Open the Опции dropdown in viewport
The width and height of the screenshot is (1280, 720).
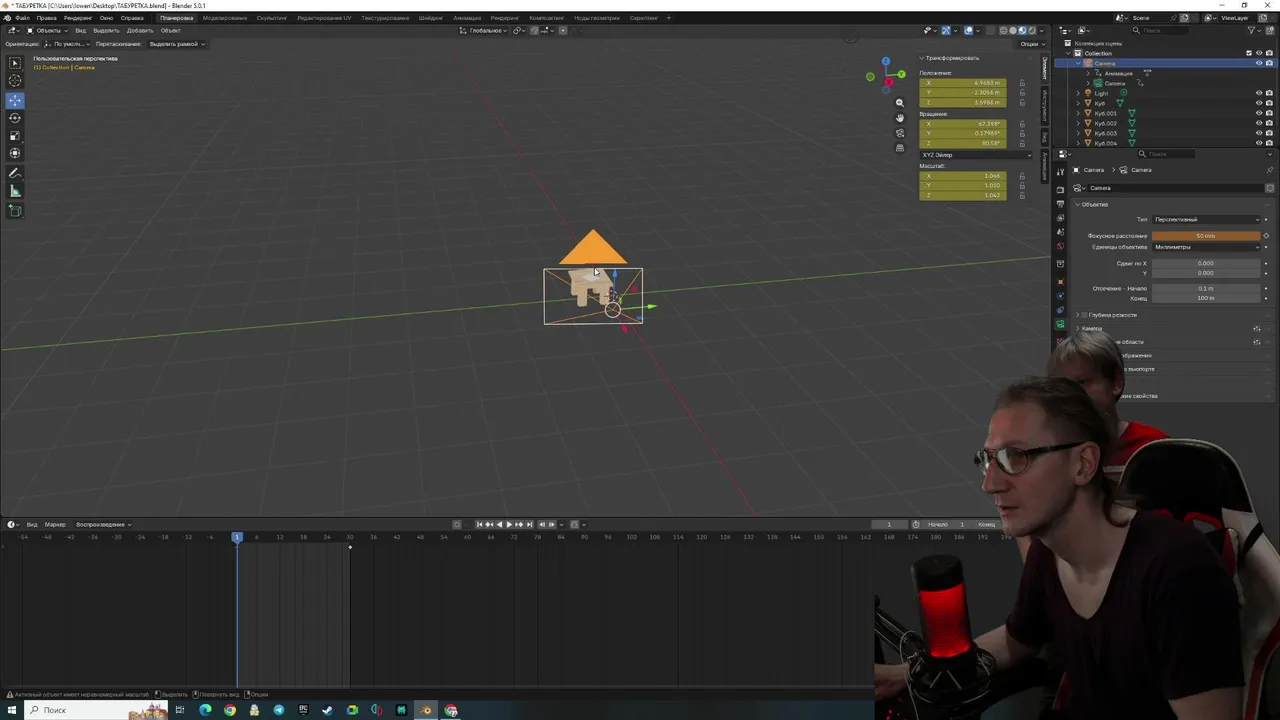(1031, 43)
